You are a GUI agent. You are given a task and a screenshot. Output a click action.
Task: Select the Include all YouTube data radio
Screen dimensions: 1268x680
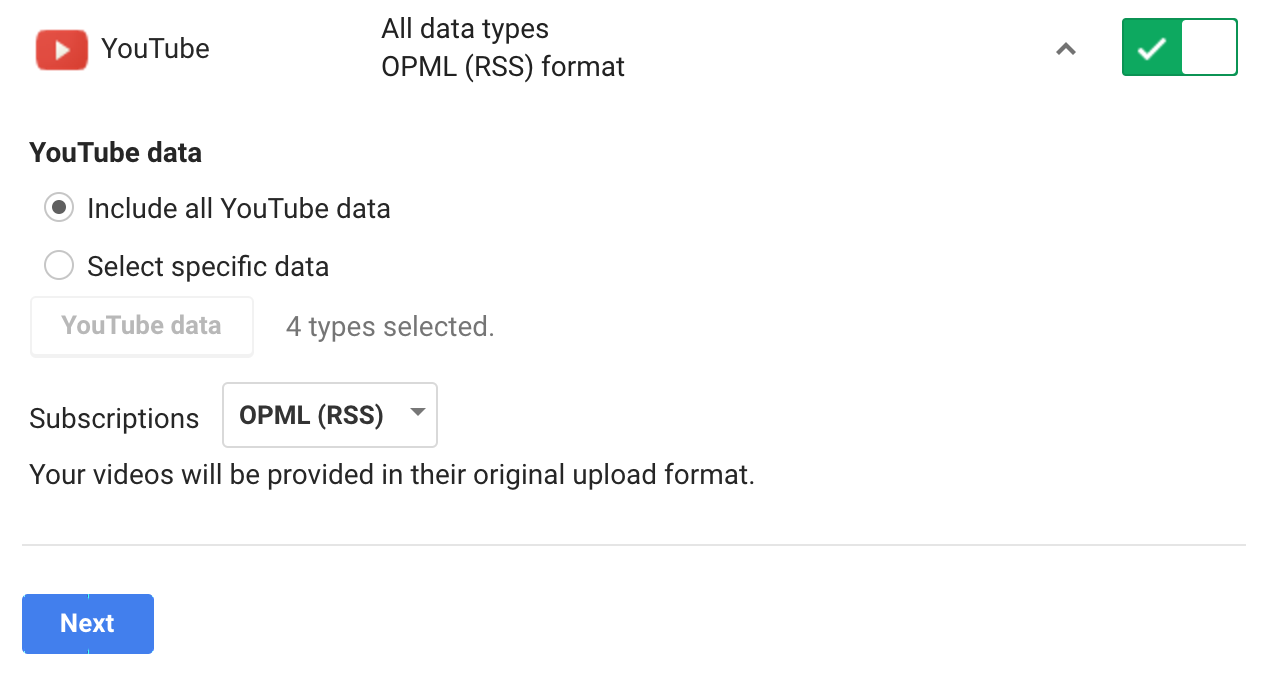pos(59,208)
